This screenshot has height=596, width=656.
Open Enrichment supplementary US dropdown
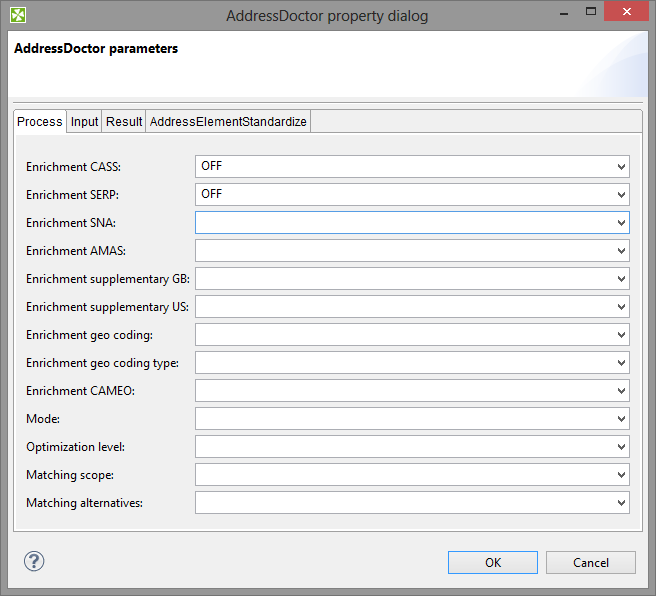point(621,306)
